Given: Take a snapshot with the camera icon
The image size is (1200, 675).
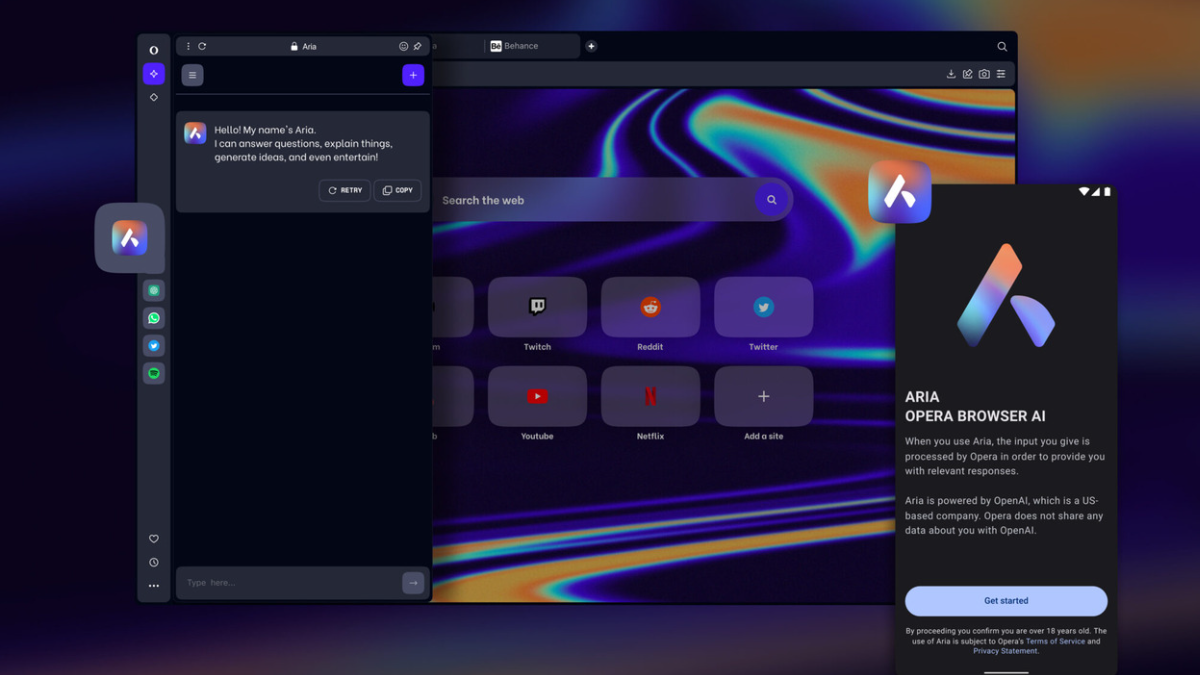Looking at the screenshot, I should (984, 74).
